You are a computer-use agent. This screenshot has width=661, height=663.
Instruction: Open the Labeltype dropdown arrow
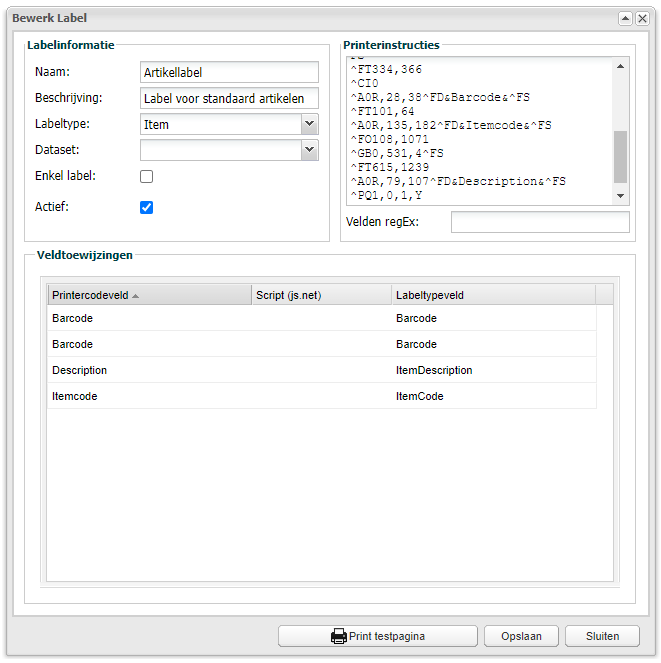click(310, 124)
